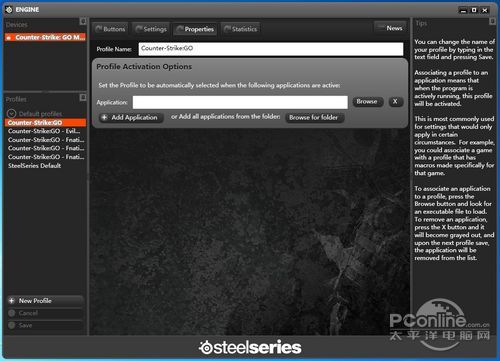Select the Counter-Strike:GO - Evil profile

coord(44,131)
